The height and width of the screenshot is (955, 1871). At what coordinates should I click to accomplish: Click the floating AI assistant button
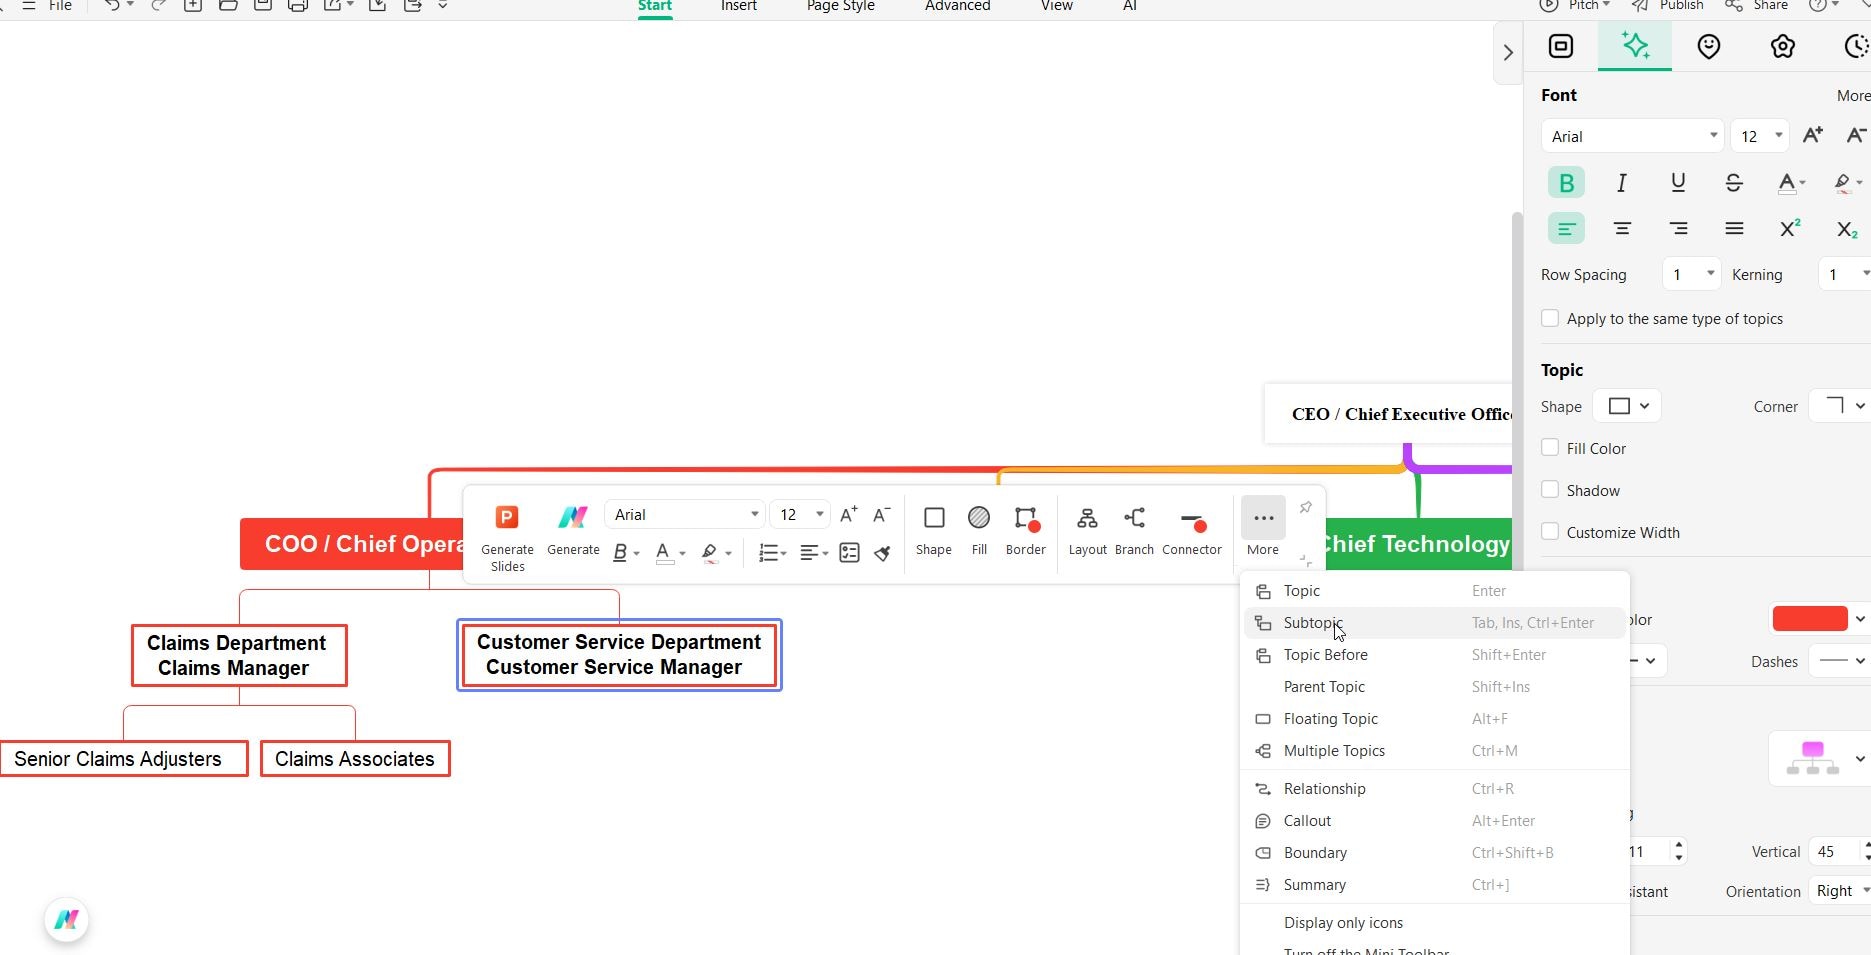[x=67, y=919]
